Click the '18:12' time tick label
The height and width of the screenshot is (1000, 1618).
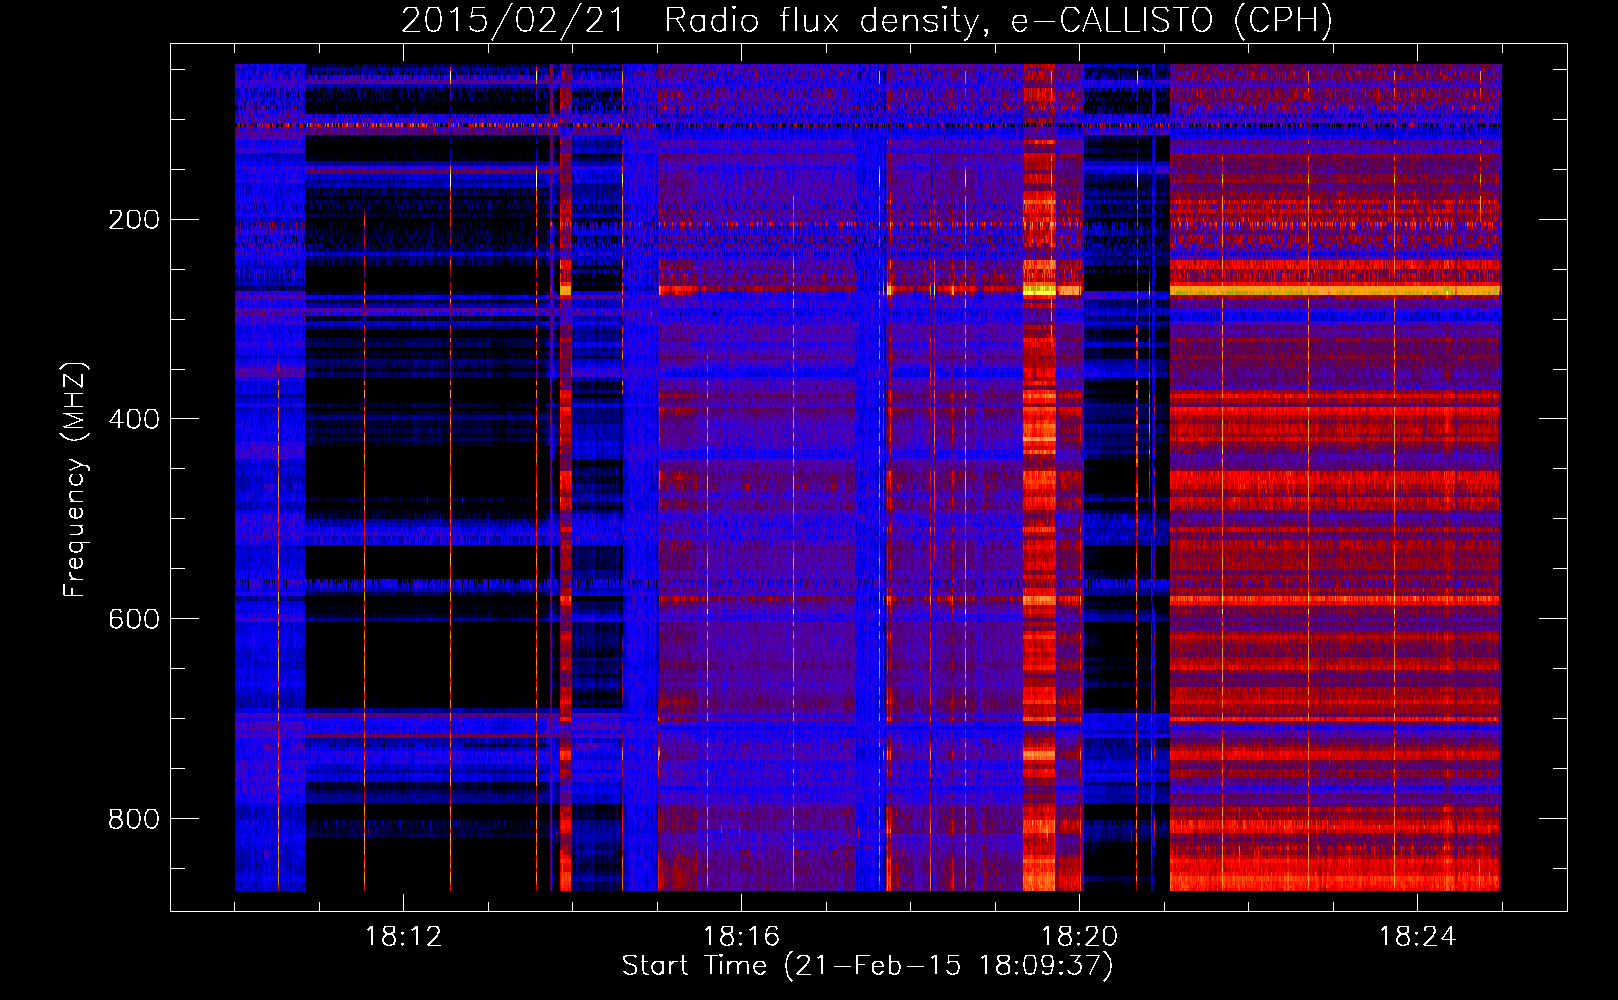403,937
